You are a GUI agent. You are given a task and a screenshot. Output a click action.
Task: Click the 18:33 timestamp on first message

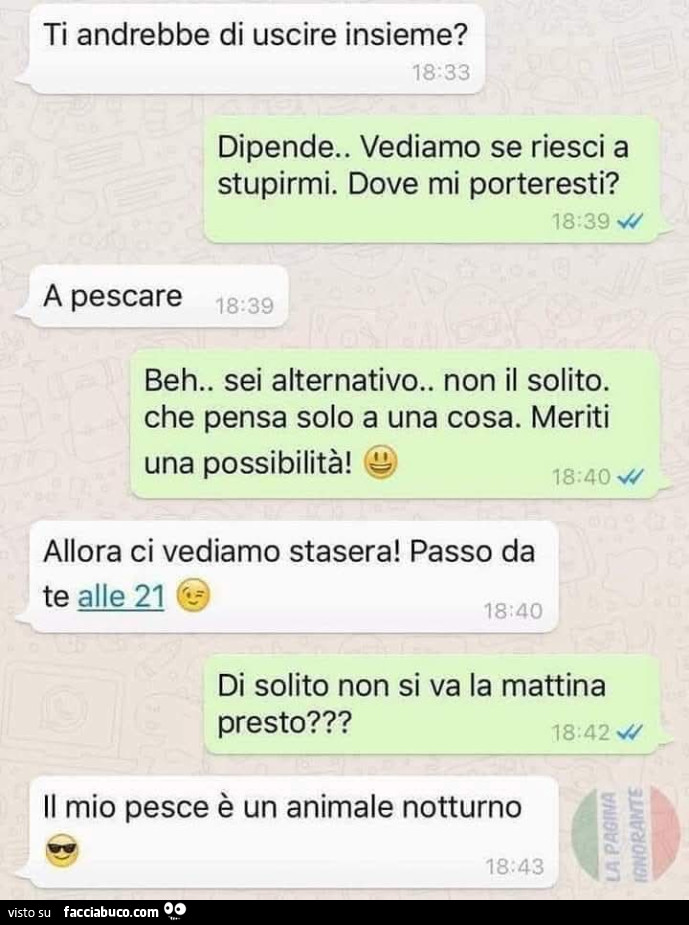coord(441,73)
